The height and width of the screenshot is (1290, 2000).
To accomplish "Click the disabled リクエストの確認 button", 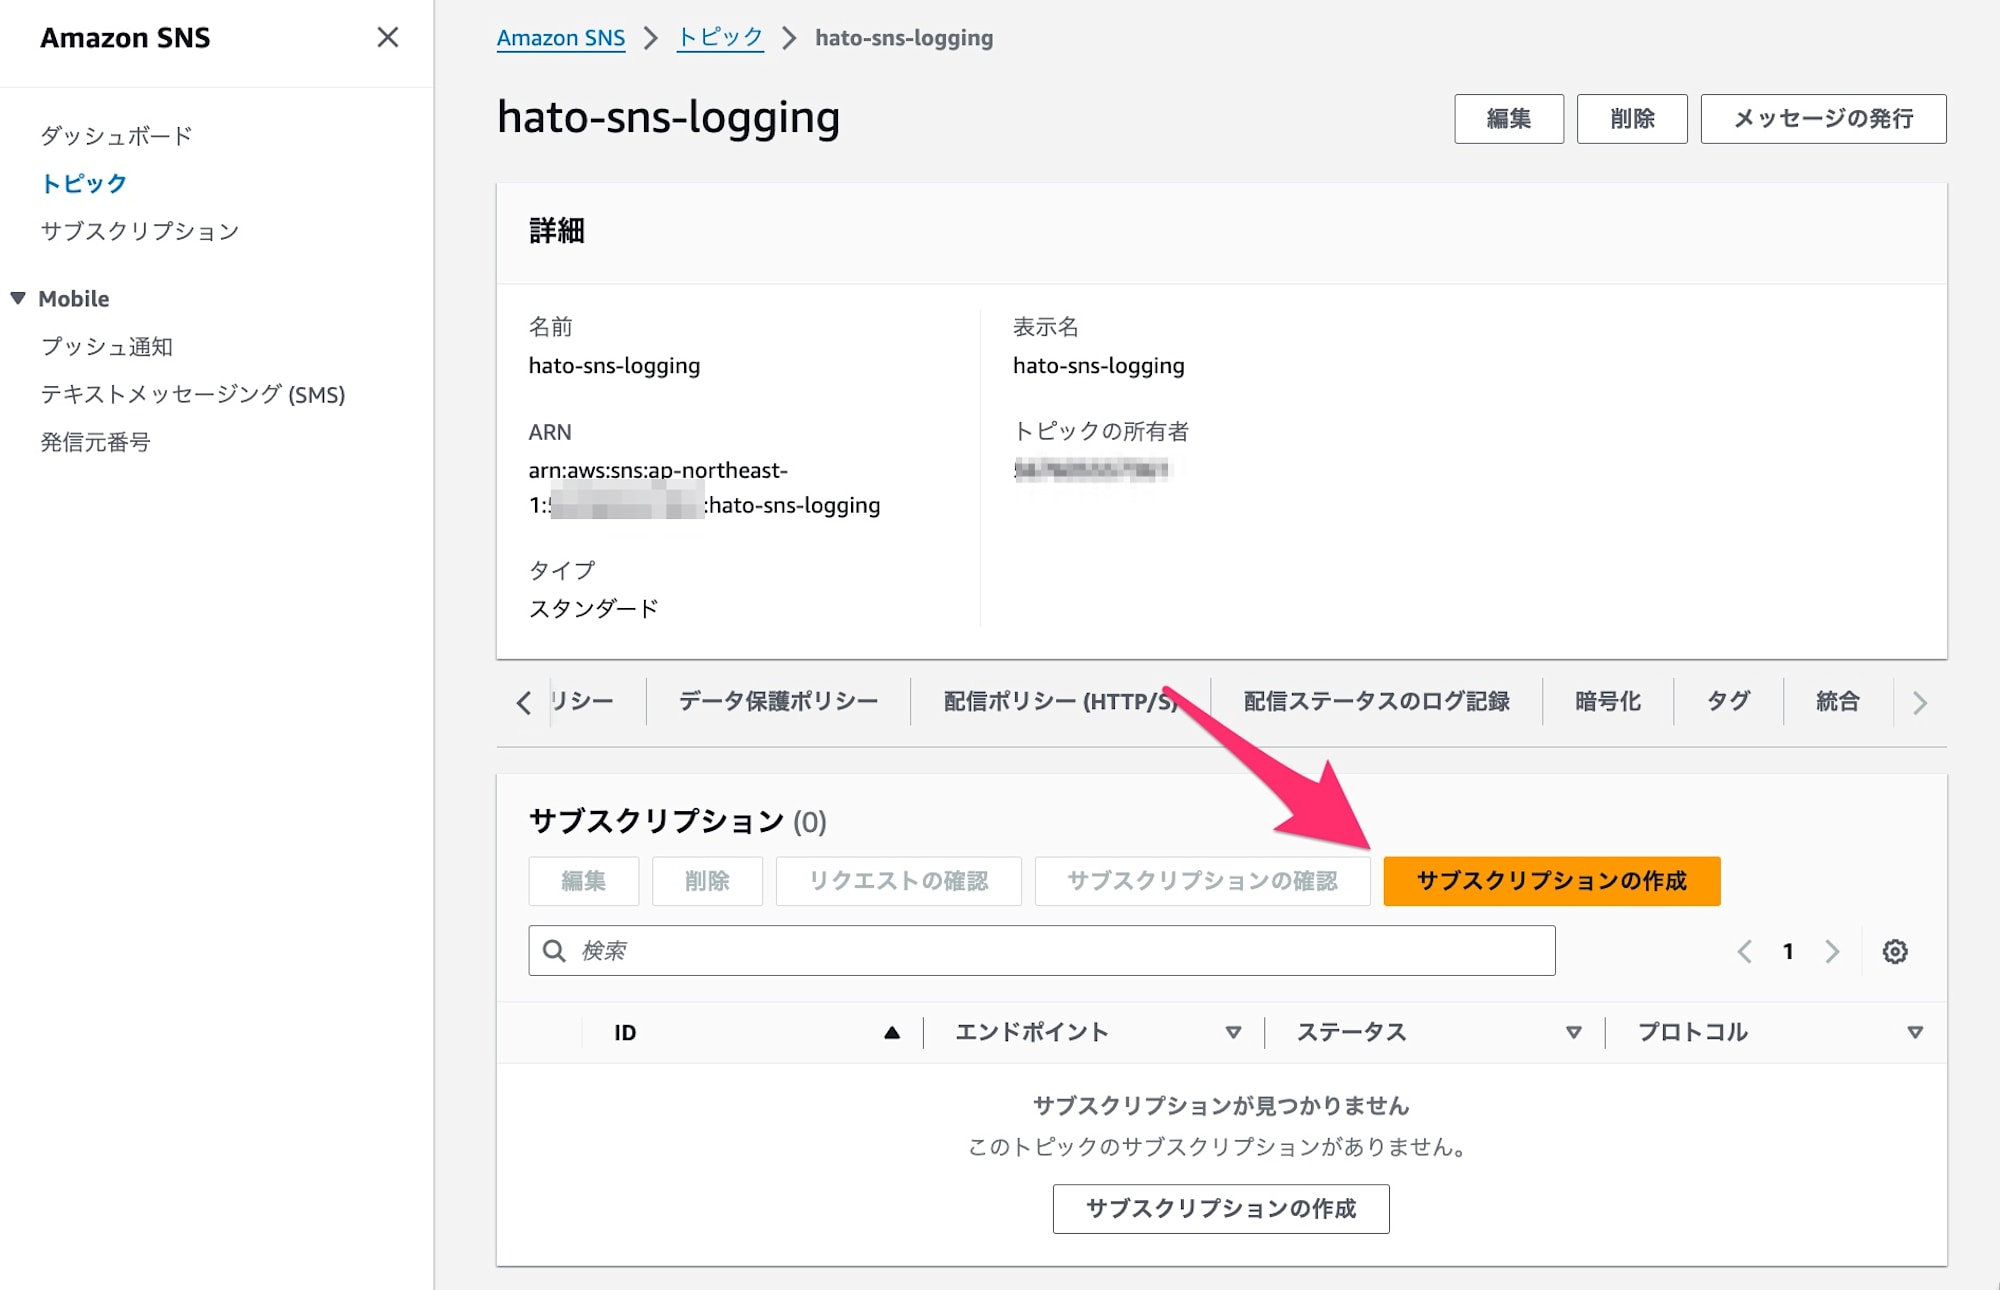I will click(898, 881).
